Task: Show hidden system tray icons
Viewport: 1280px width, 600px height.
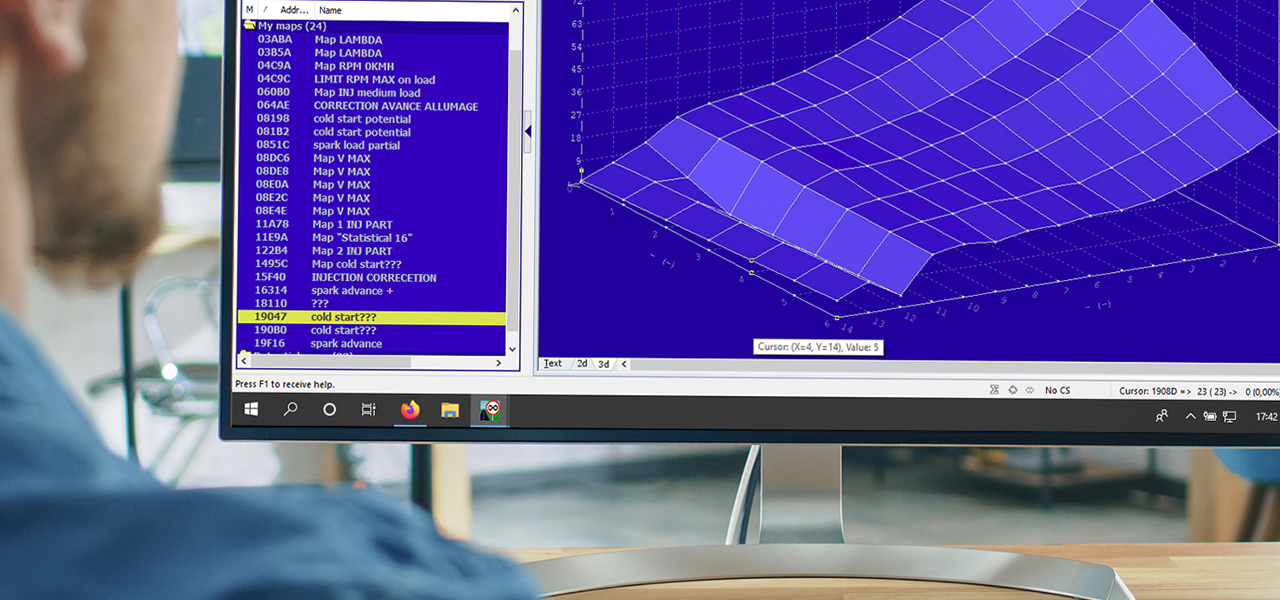Action: pyautogui.click(x=1190, y=416)
